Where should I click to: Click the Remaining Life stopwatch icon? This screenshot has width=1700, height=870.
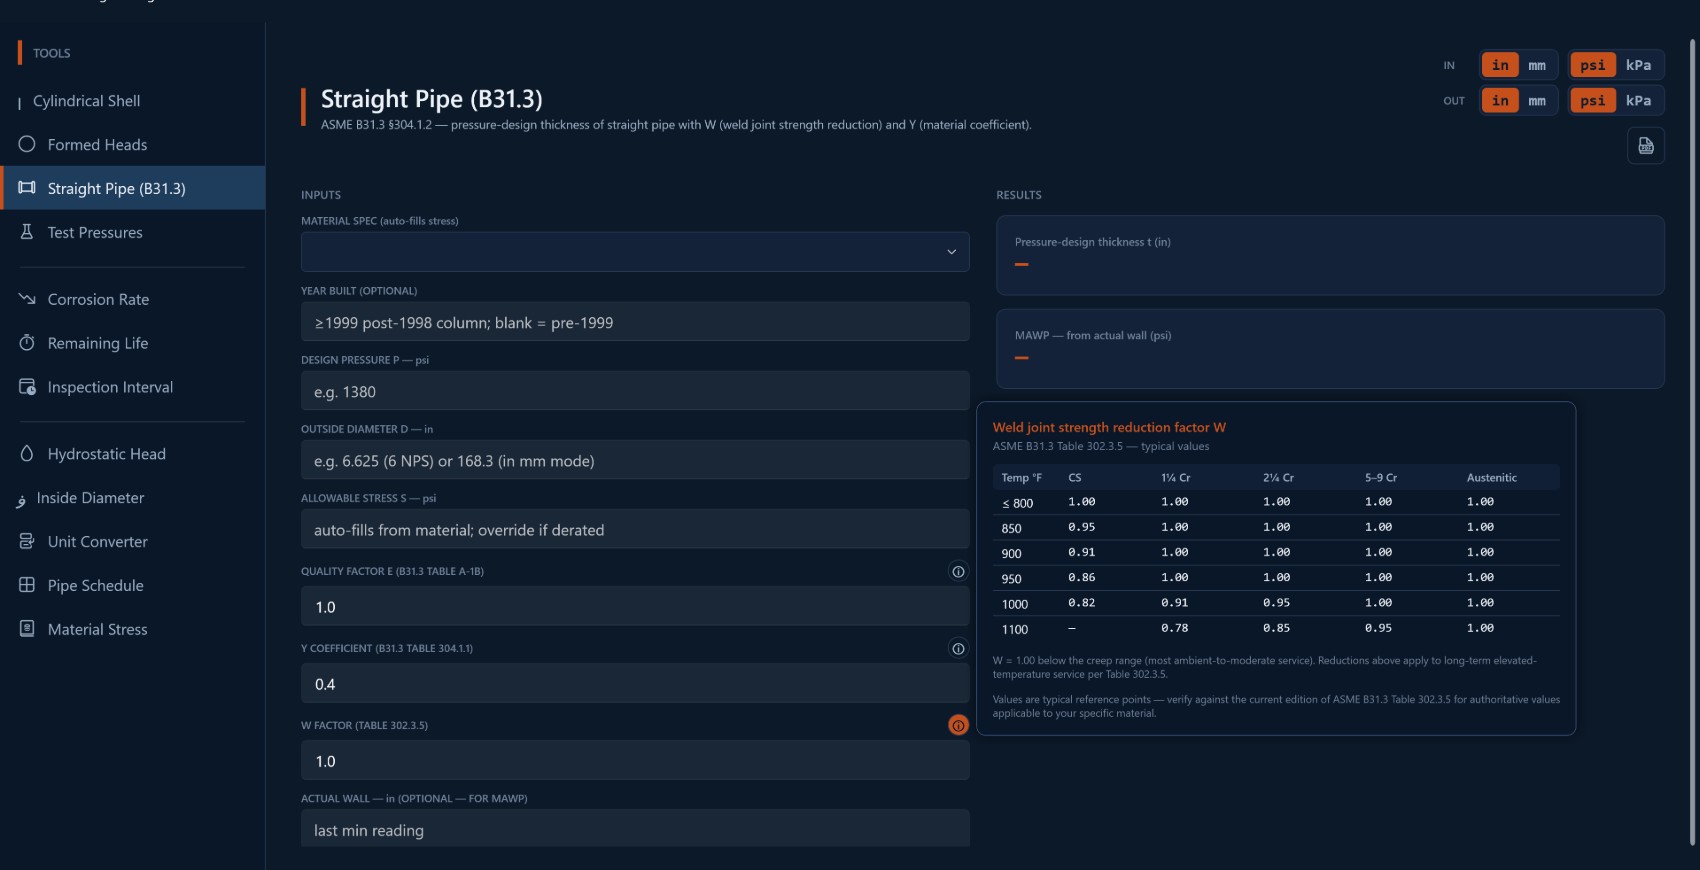coord(27,342)
